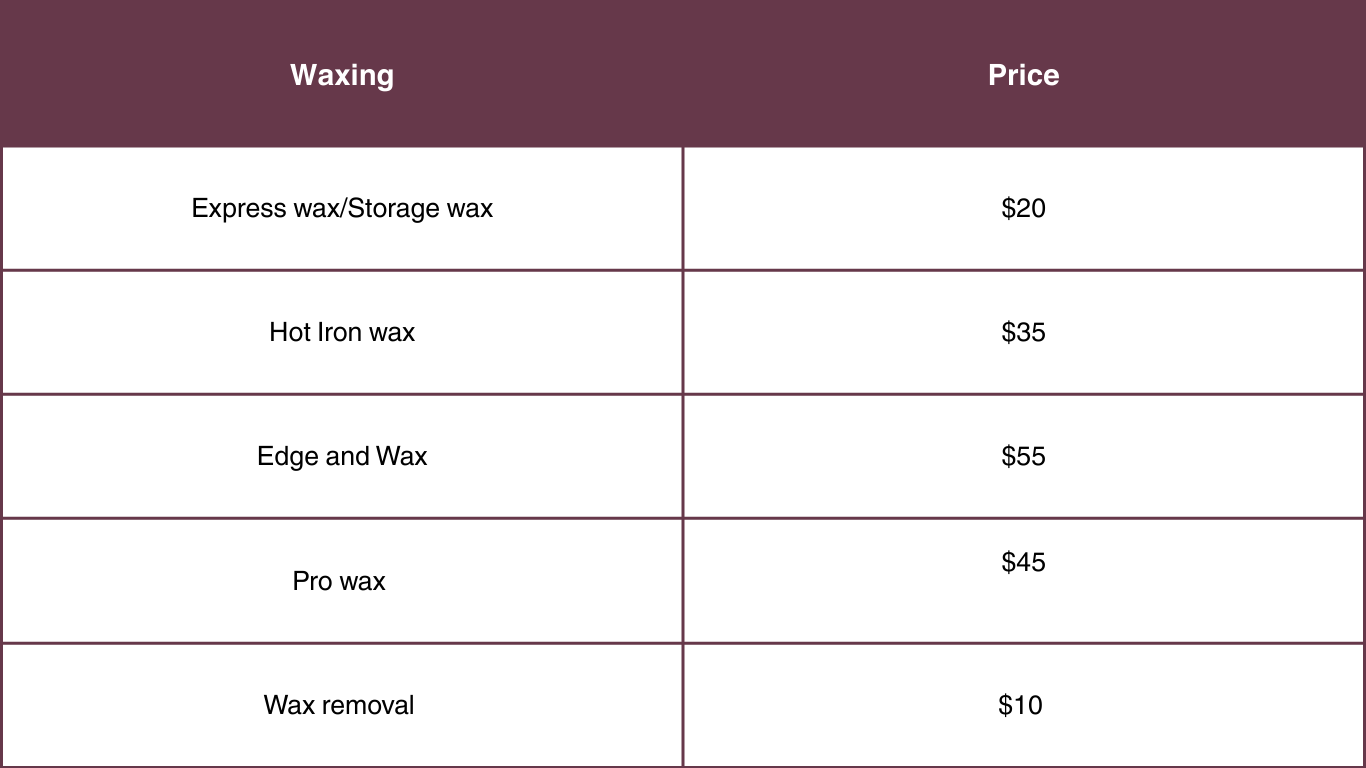
Task: Select the $45 price cell
Action: coord(1023,562)
